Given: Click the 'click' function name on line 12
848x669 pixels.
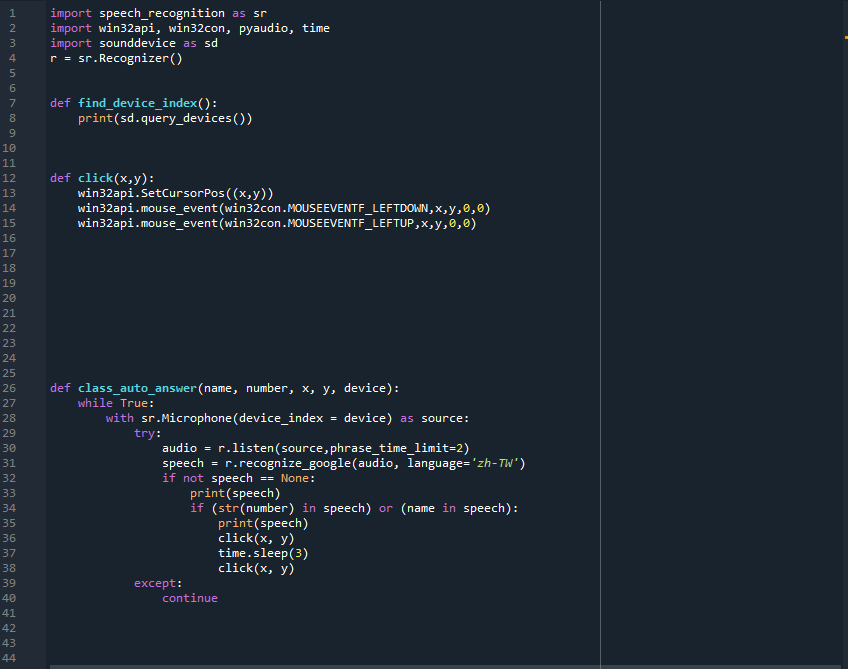Looking at the screenshot, I should (95, 178).
